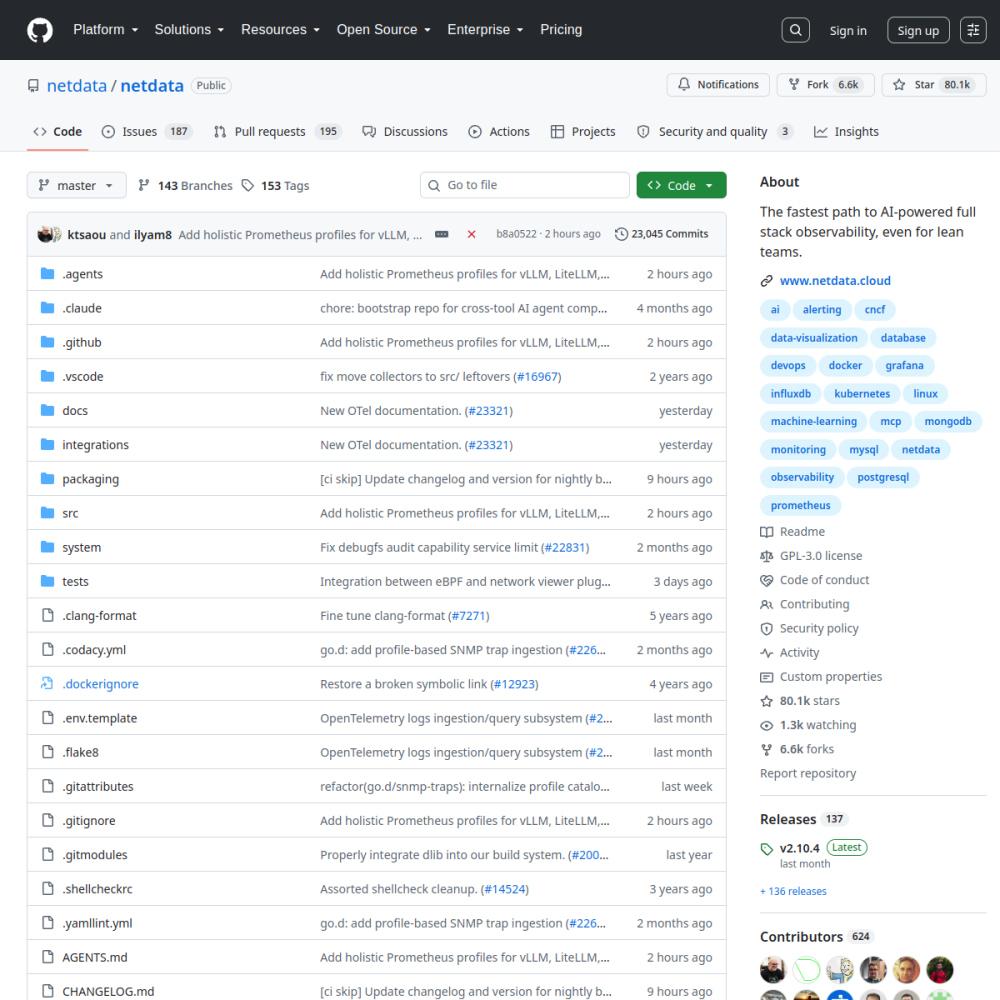Switch to the Insights tab
Viewport: 1000px width, 1000px height.
click(846, 132)
